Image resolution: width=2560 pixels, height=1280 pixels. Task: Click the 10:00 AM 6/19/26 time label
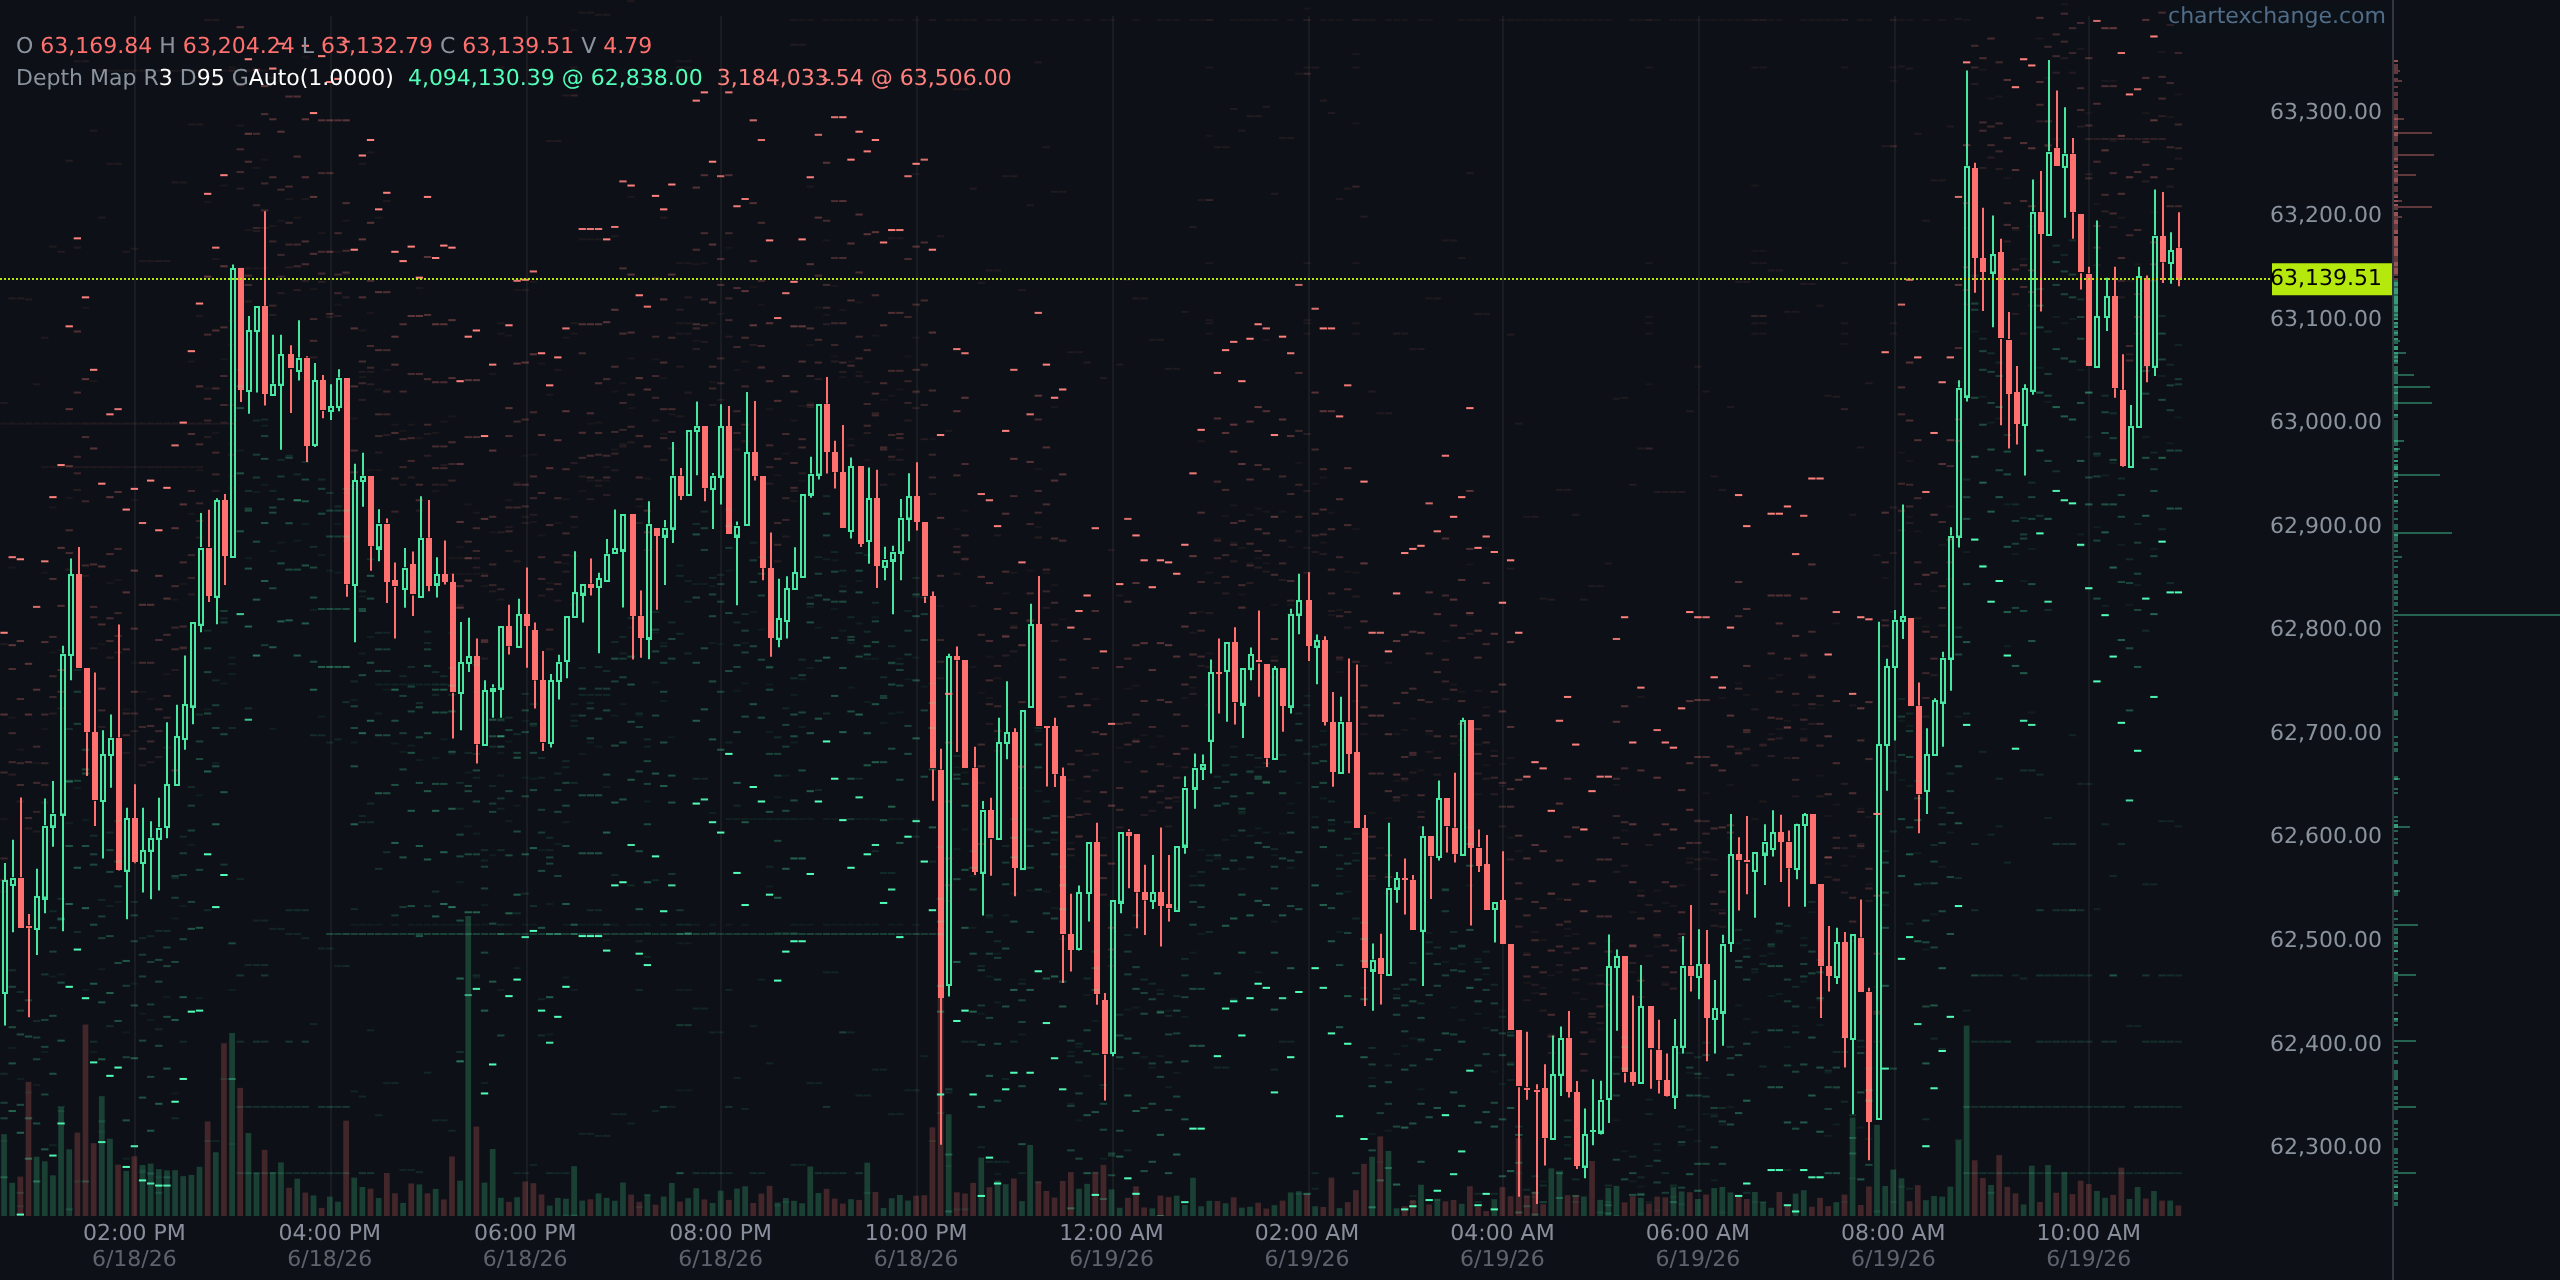pyautogui.click(x=2089, y=1245)
